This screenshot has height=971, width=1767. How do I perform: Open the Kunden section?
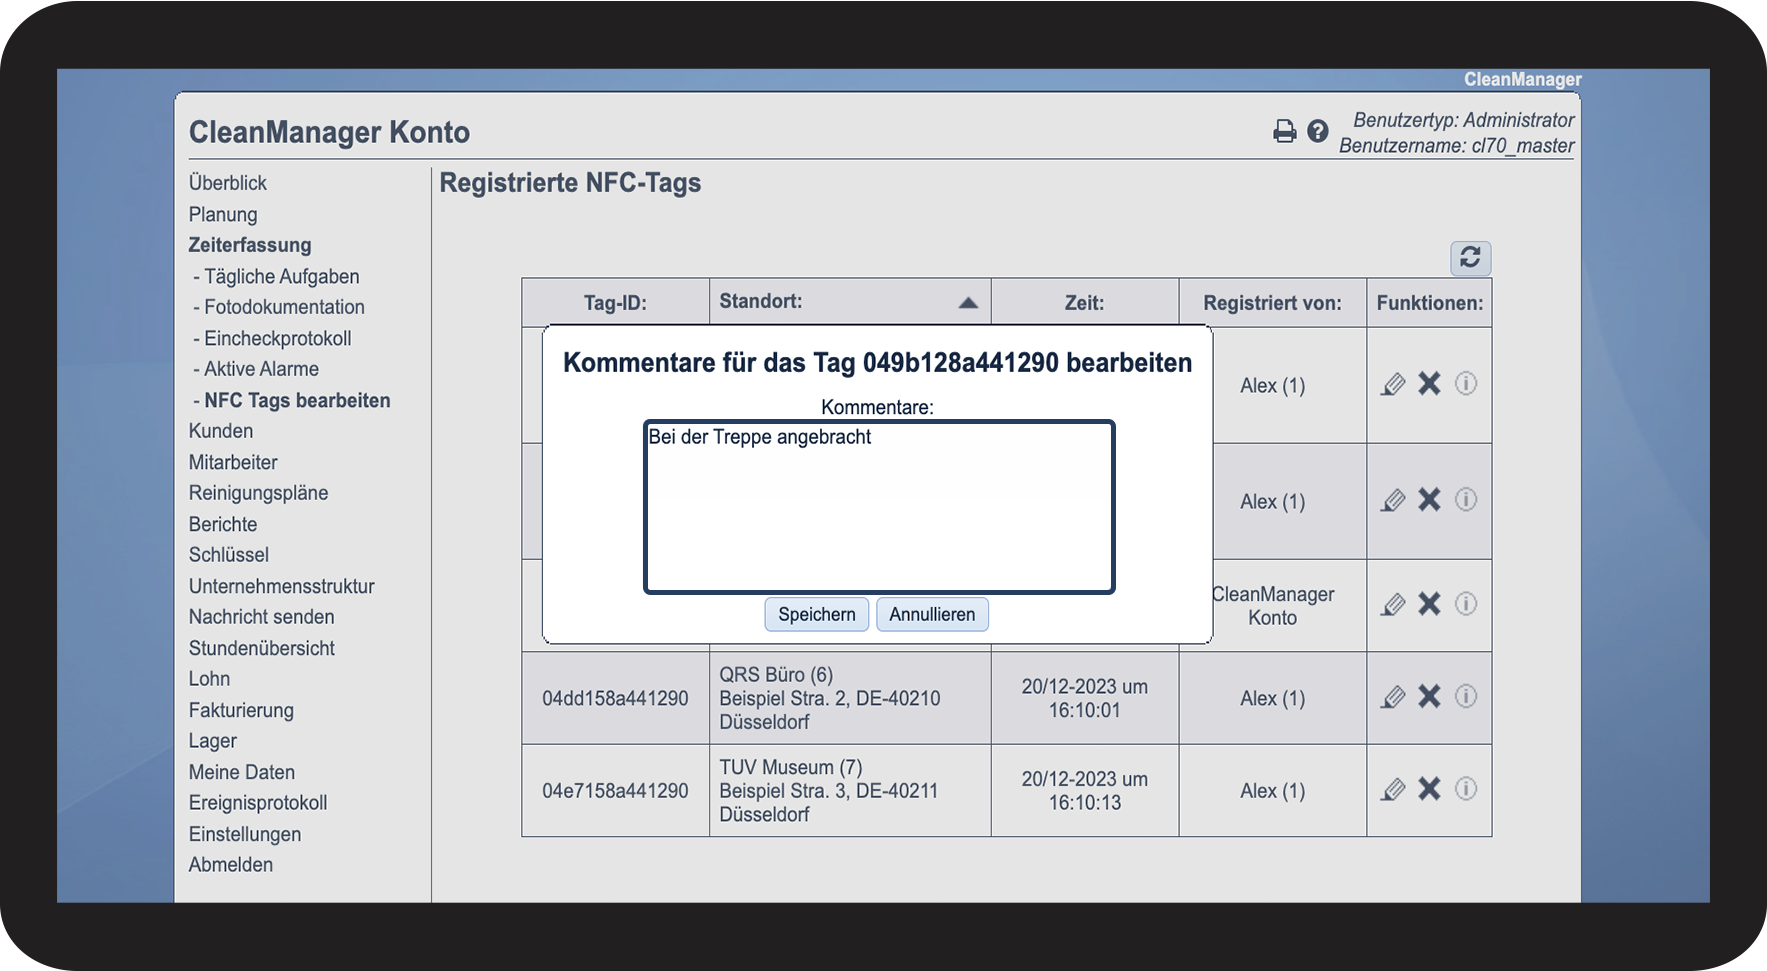(x=221, y=431)
